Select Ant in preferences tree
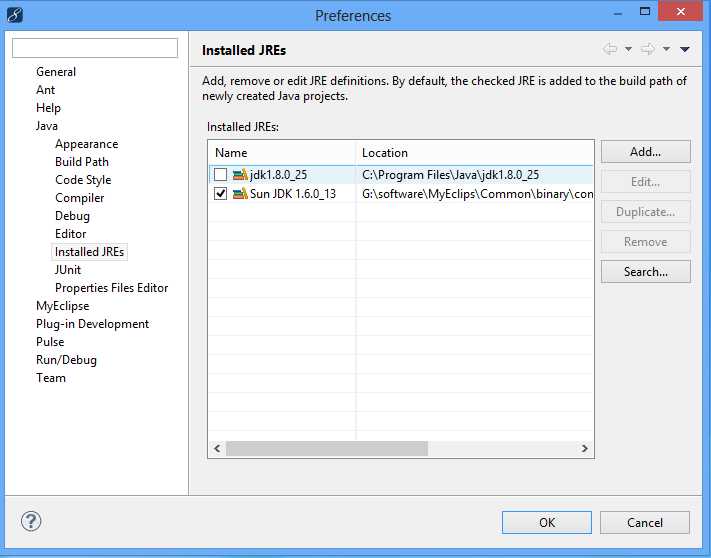Screen dimensions: 711x558 [45, 90]
